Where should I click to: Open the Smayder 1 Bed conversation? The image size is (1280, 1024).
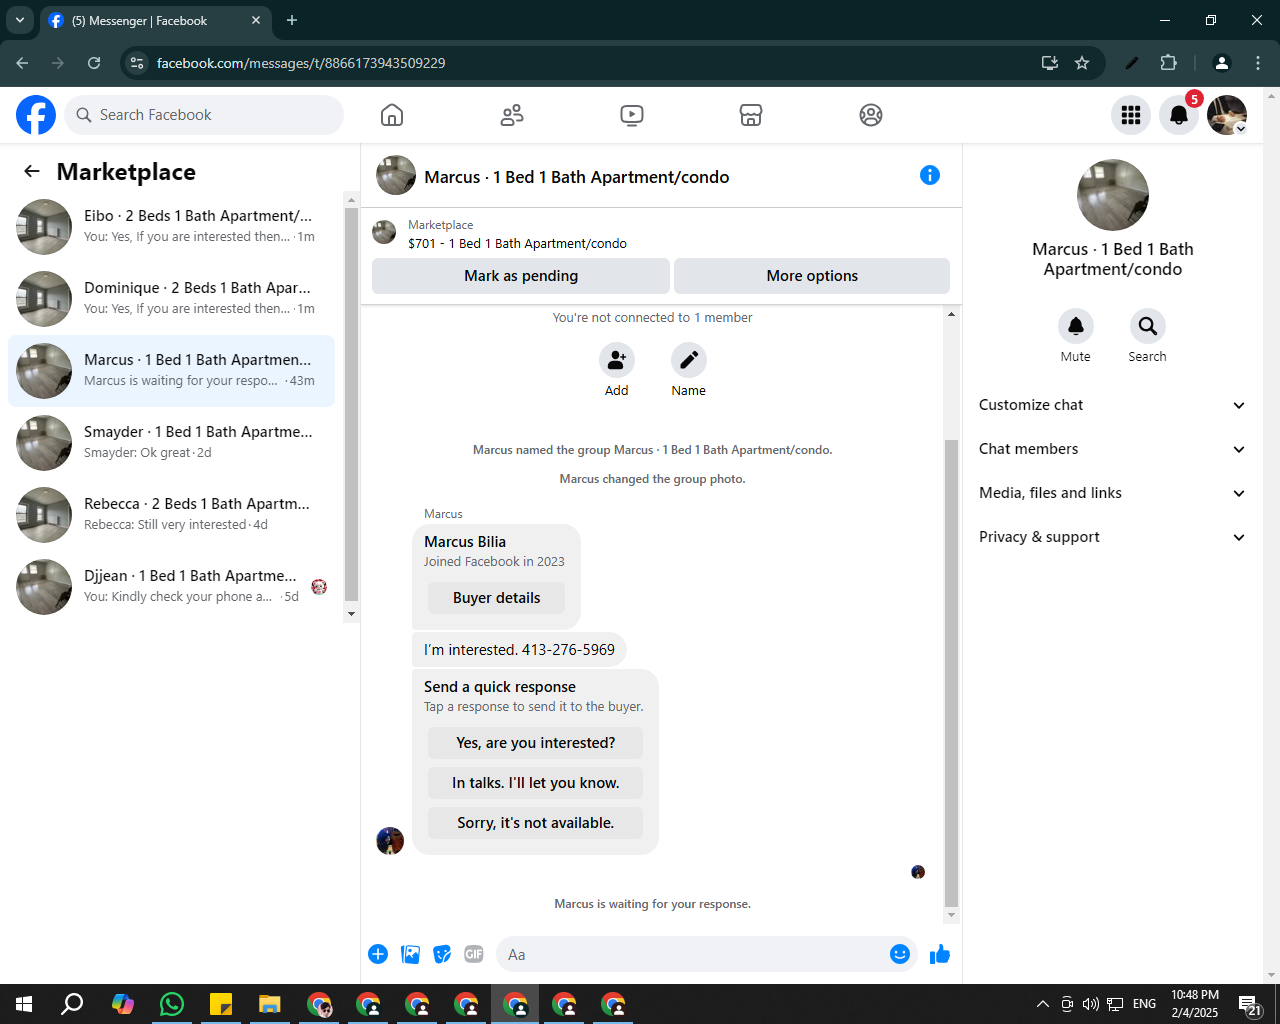[171, 443]
